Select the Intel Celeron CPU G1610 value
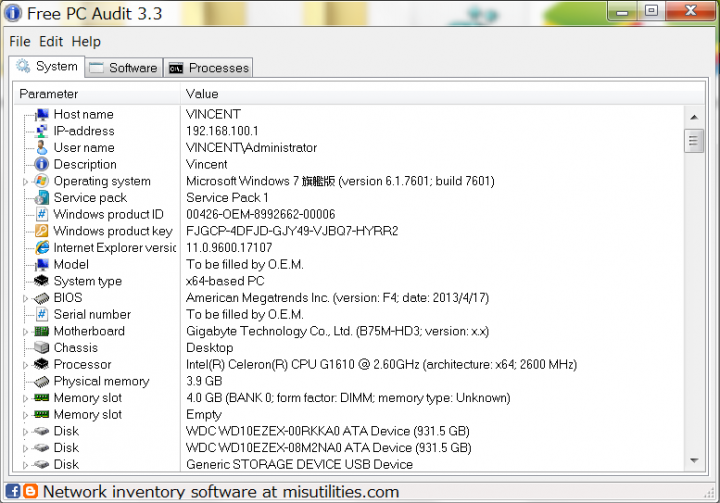The width and height of the screenshot is (720, 503). tap(381, 364)
